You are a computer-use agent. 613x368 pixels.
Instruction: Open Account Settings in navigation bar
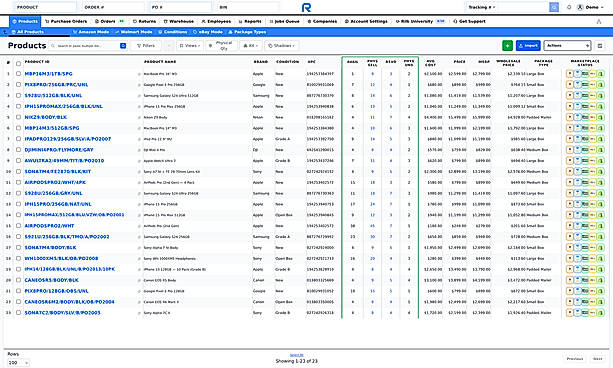[366, 22]
